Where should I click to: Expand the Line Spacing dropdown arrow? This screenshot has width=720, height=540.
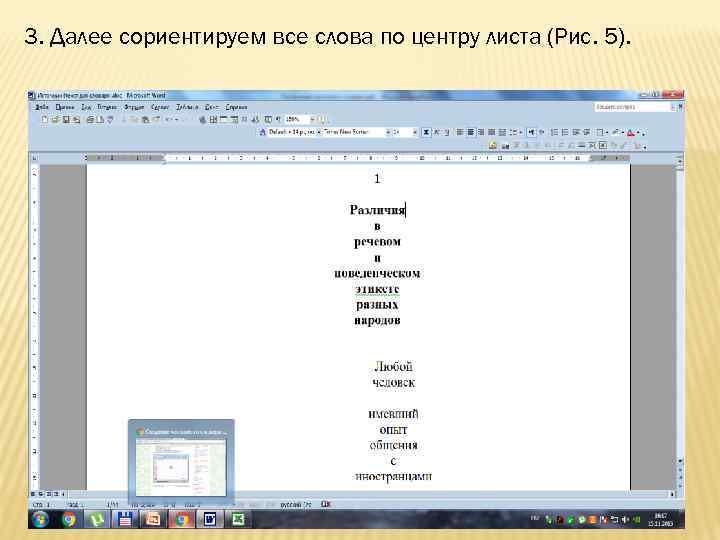pyautogui.click(x=521, y=132)
